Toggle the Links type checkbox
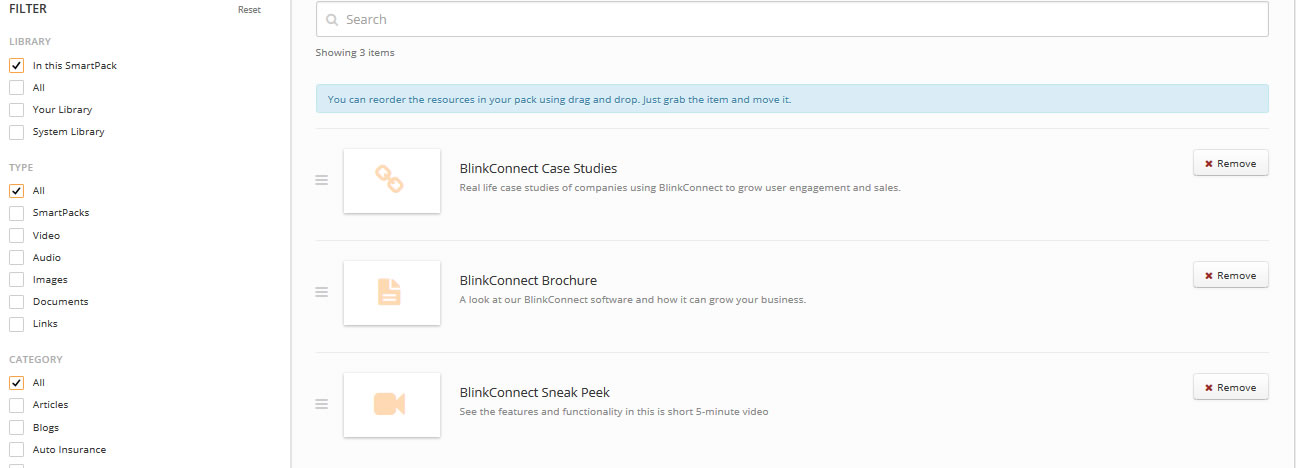The height and width of the screenshot is (468, 1296). [x=17, y=324]
